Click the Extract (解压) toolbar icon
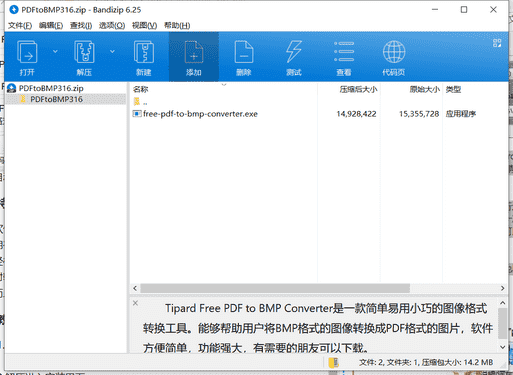 click(84, 52)
